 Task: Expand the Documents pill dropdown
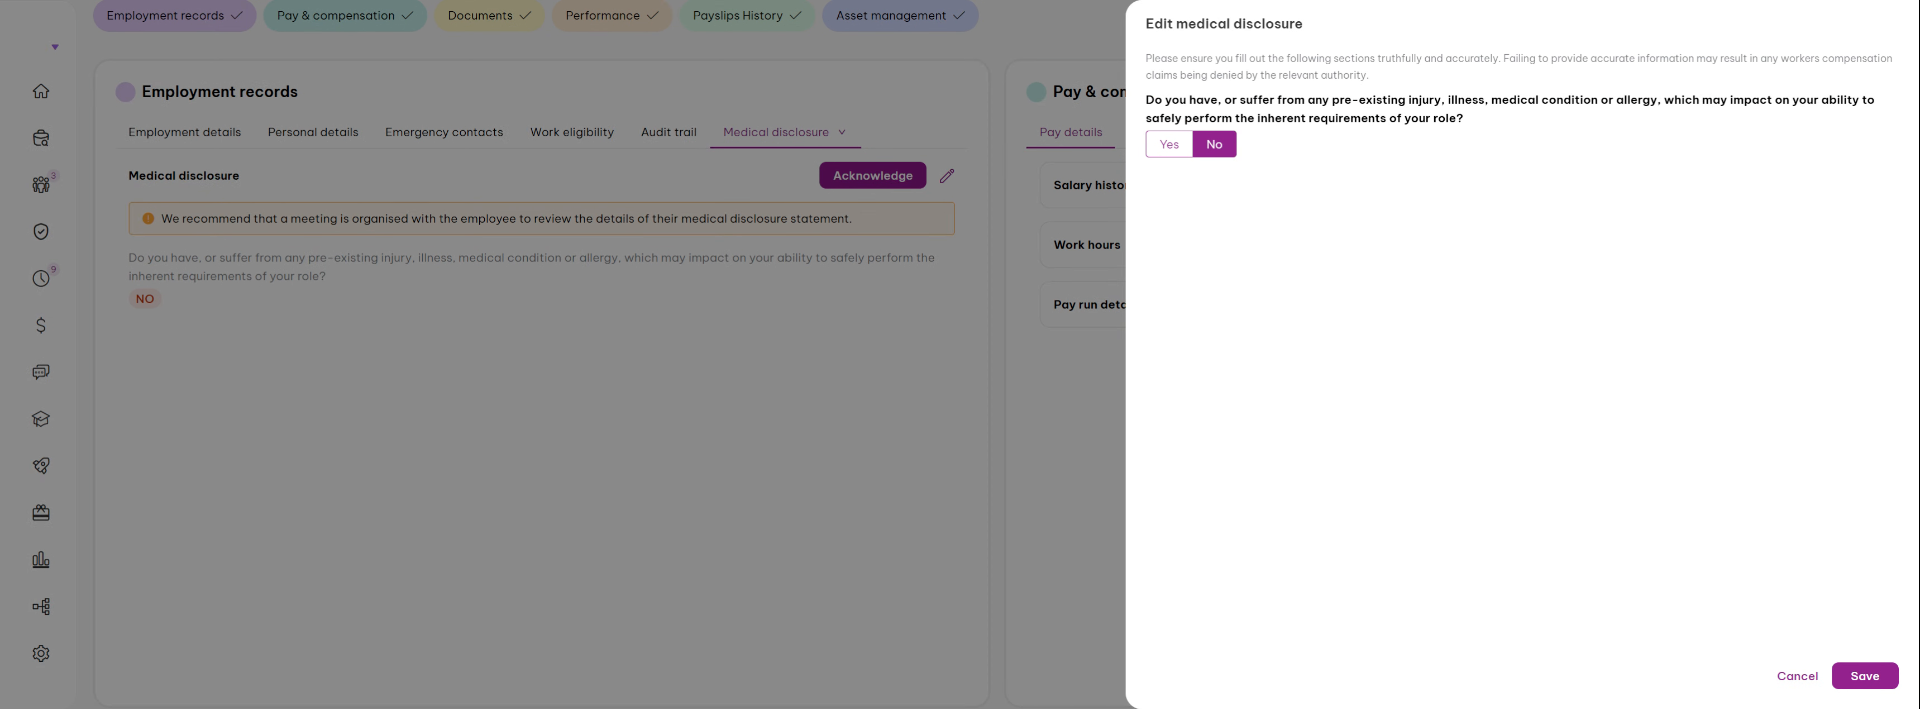489,15
